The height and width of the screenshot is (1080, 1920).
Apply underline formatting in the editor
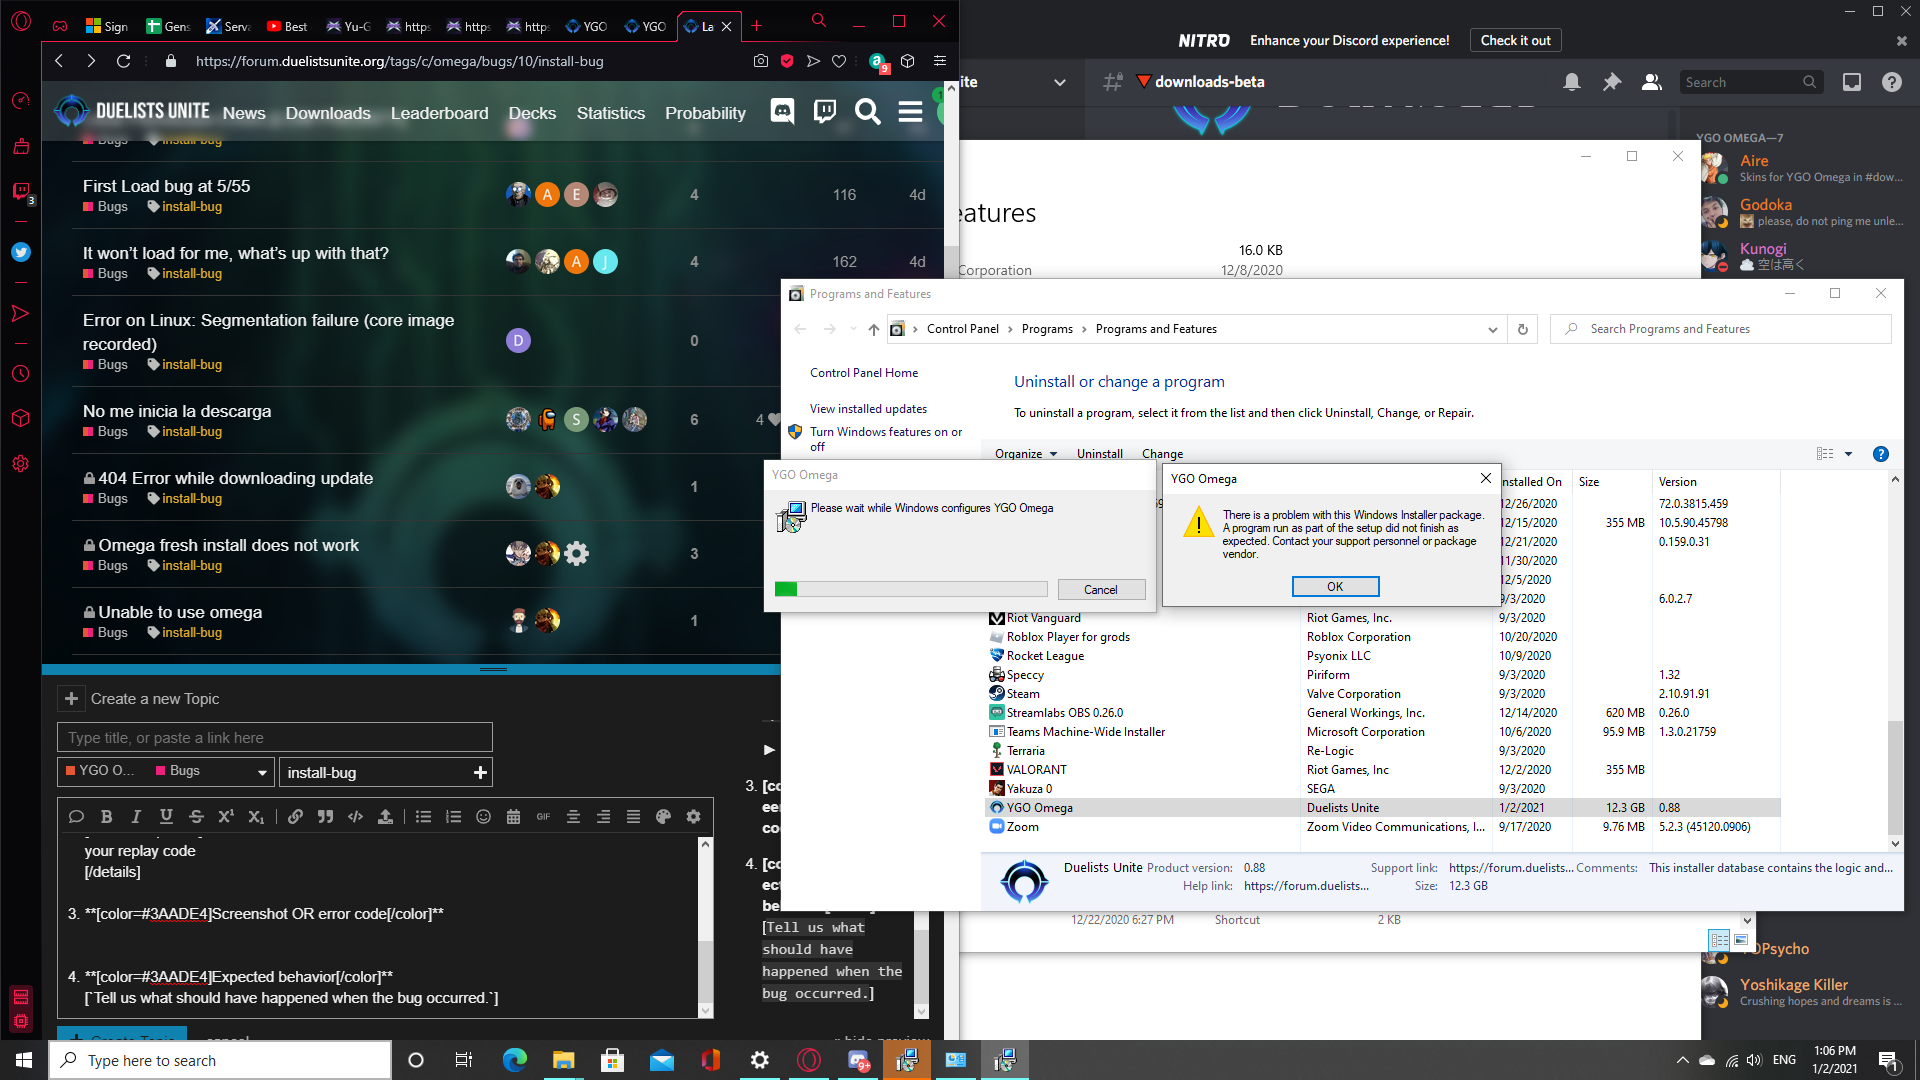click(166, 817)
